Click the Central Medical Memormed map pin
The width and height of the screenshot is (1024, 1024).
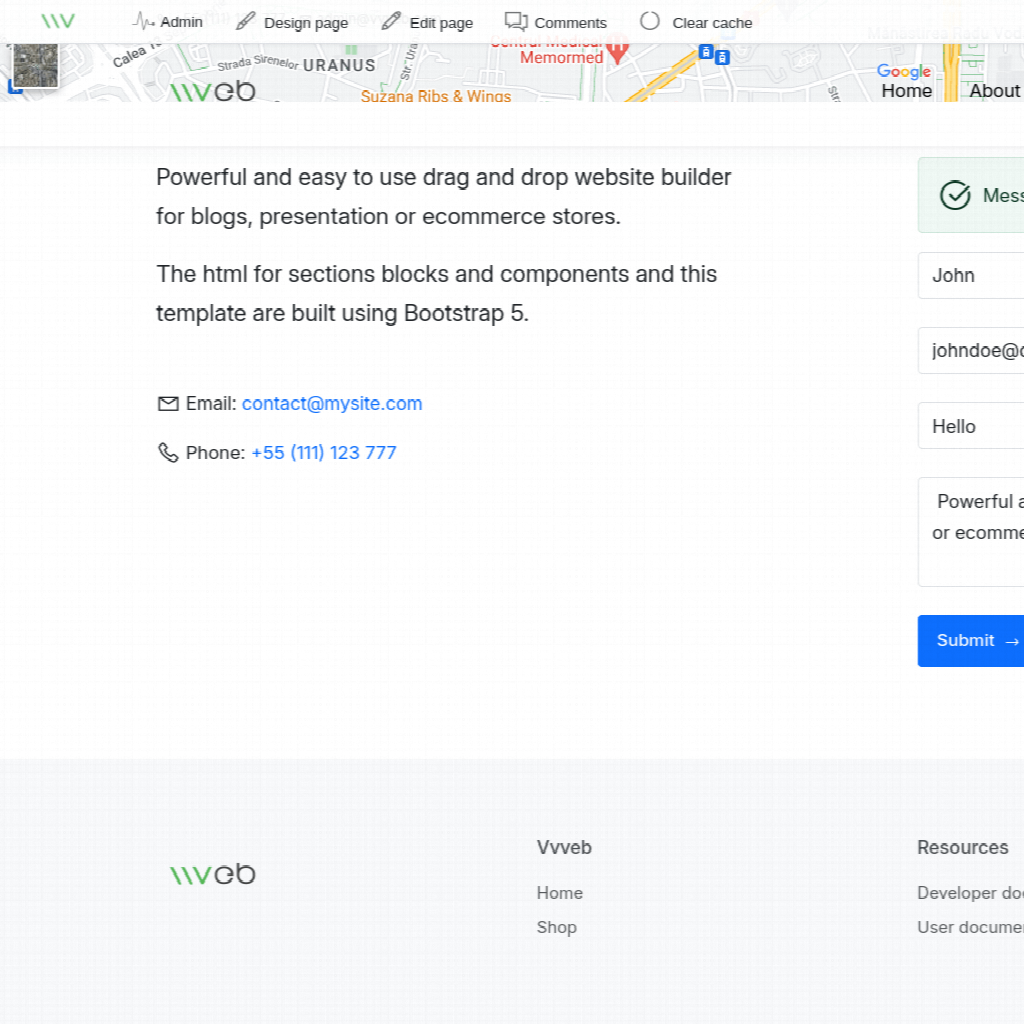pyautogui.click(x=618, y=45)
